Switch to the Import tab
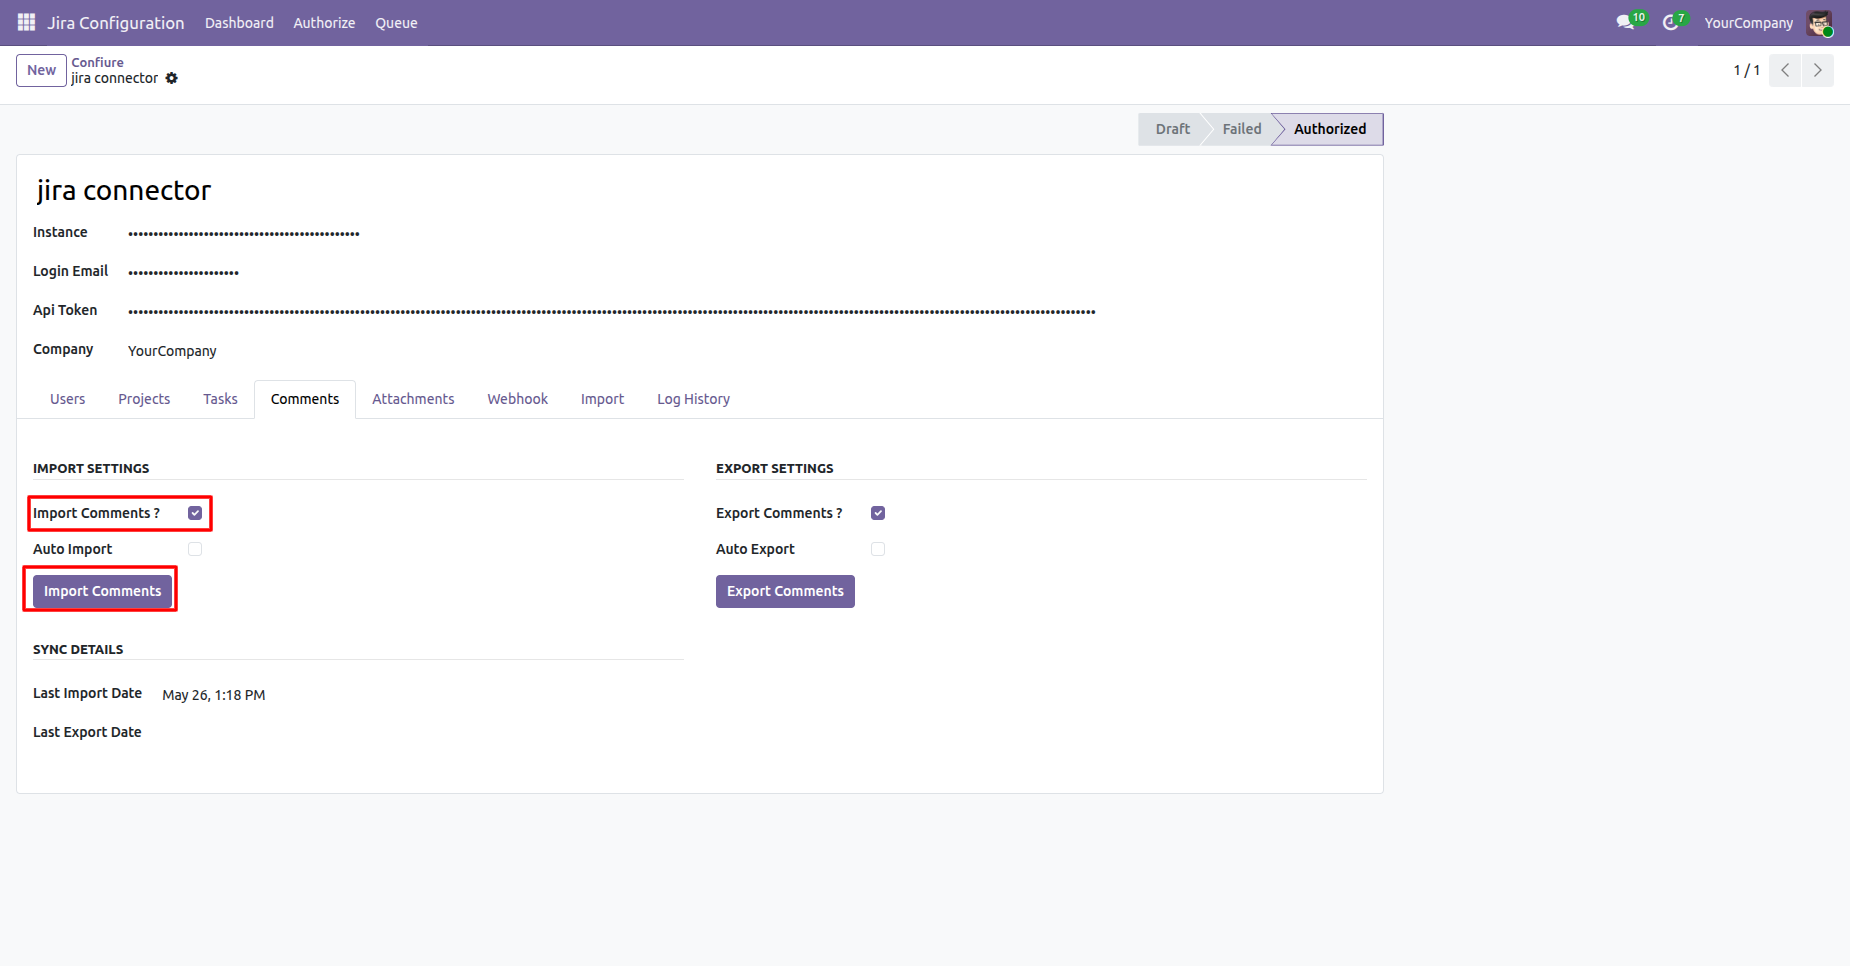1850x966 pixels. click(x=602, y=399)
